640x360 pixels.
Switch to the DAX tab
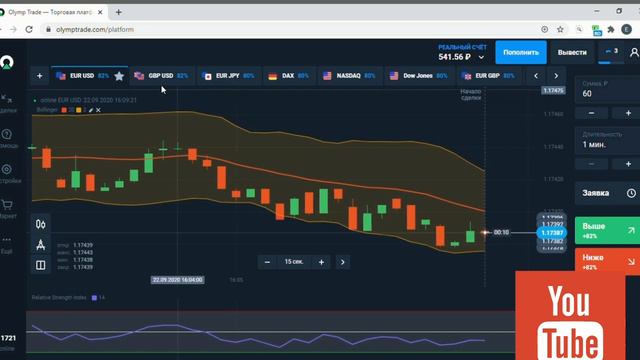[x=289, y=76]
